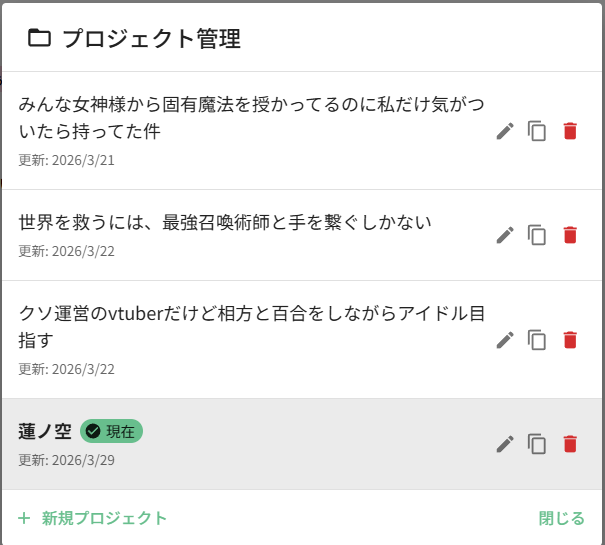Duplicate the 蓮ノ空 project
The image size is (605, 545).
pos(538,444)
